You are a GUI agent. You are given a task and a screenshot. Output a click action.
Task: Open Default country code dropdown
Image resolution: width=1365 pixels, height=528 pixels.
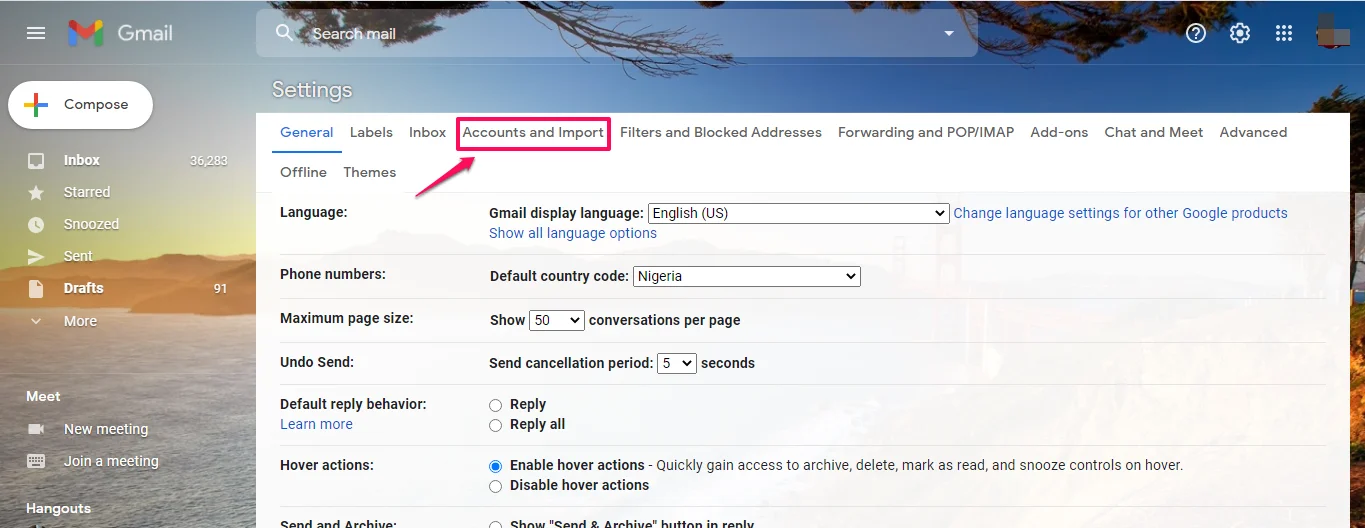pyautogui.click(x=747, y=276)
